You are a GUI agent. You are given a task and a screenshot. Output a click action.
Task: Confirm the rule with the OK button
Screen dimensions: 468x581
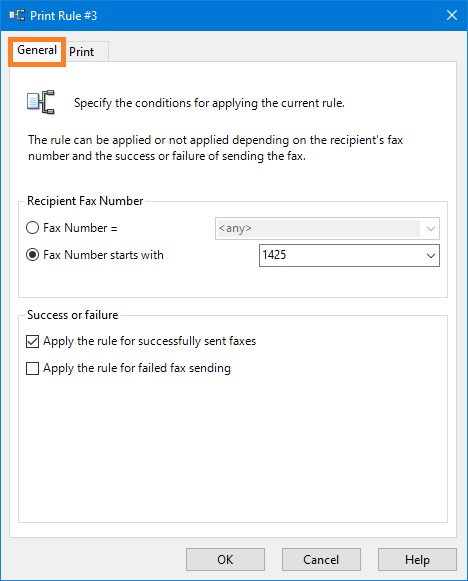click(x=225, y=560)
